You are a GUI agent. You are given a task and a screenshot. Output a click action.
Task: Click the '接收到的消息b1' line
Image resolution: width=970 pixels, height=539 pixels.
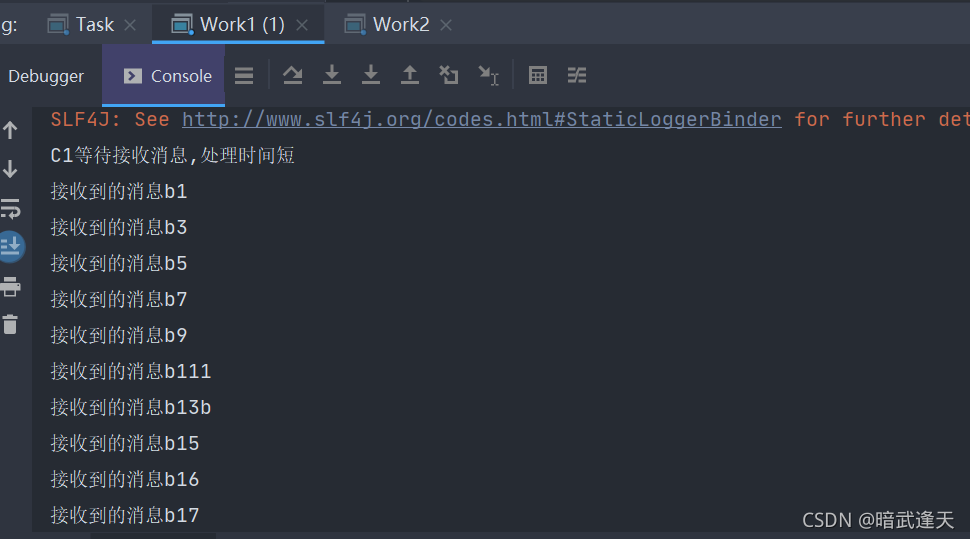[x=119, y=191]
